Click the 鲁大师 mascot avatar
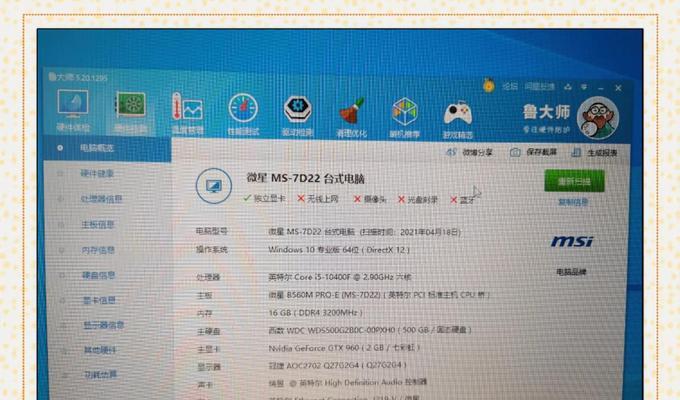The width and height of the screenshot is (680, 400). [x=598, y=118]
